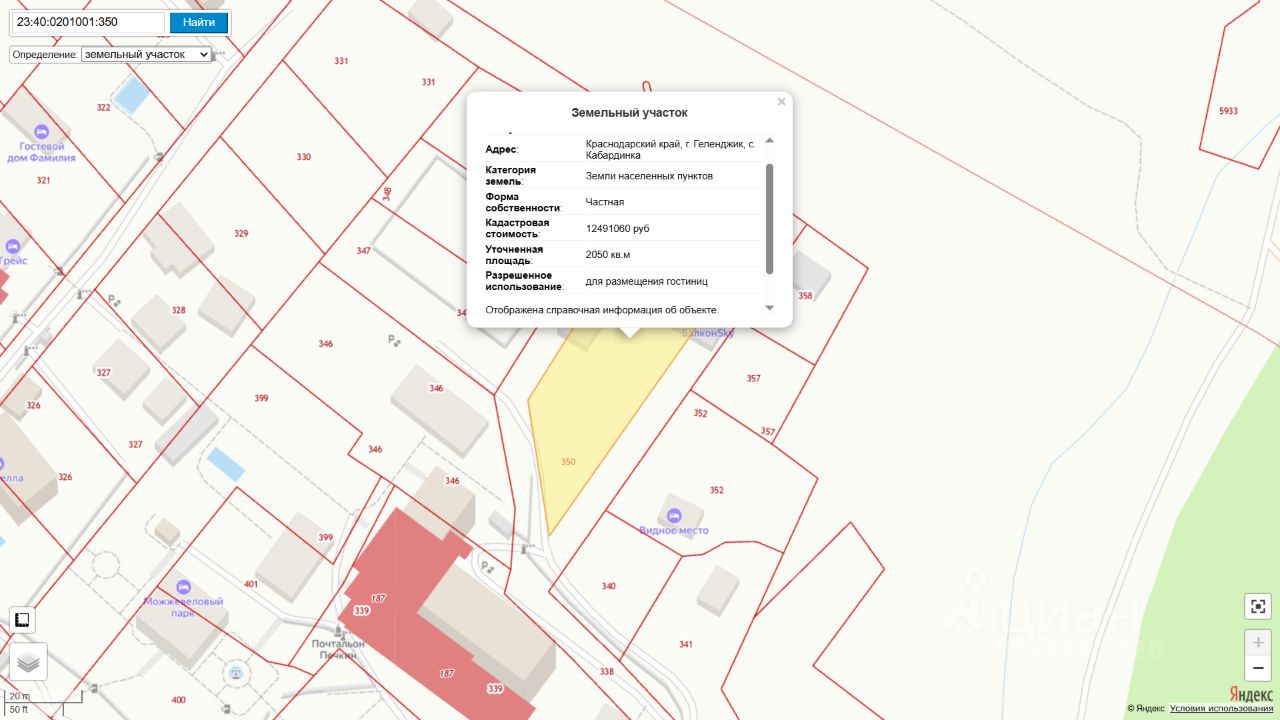The height and width of the screenshot is (720, 1280).
Task: Activate the ruler measurement tool icon
Action: coord(21,620)
